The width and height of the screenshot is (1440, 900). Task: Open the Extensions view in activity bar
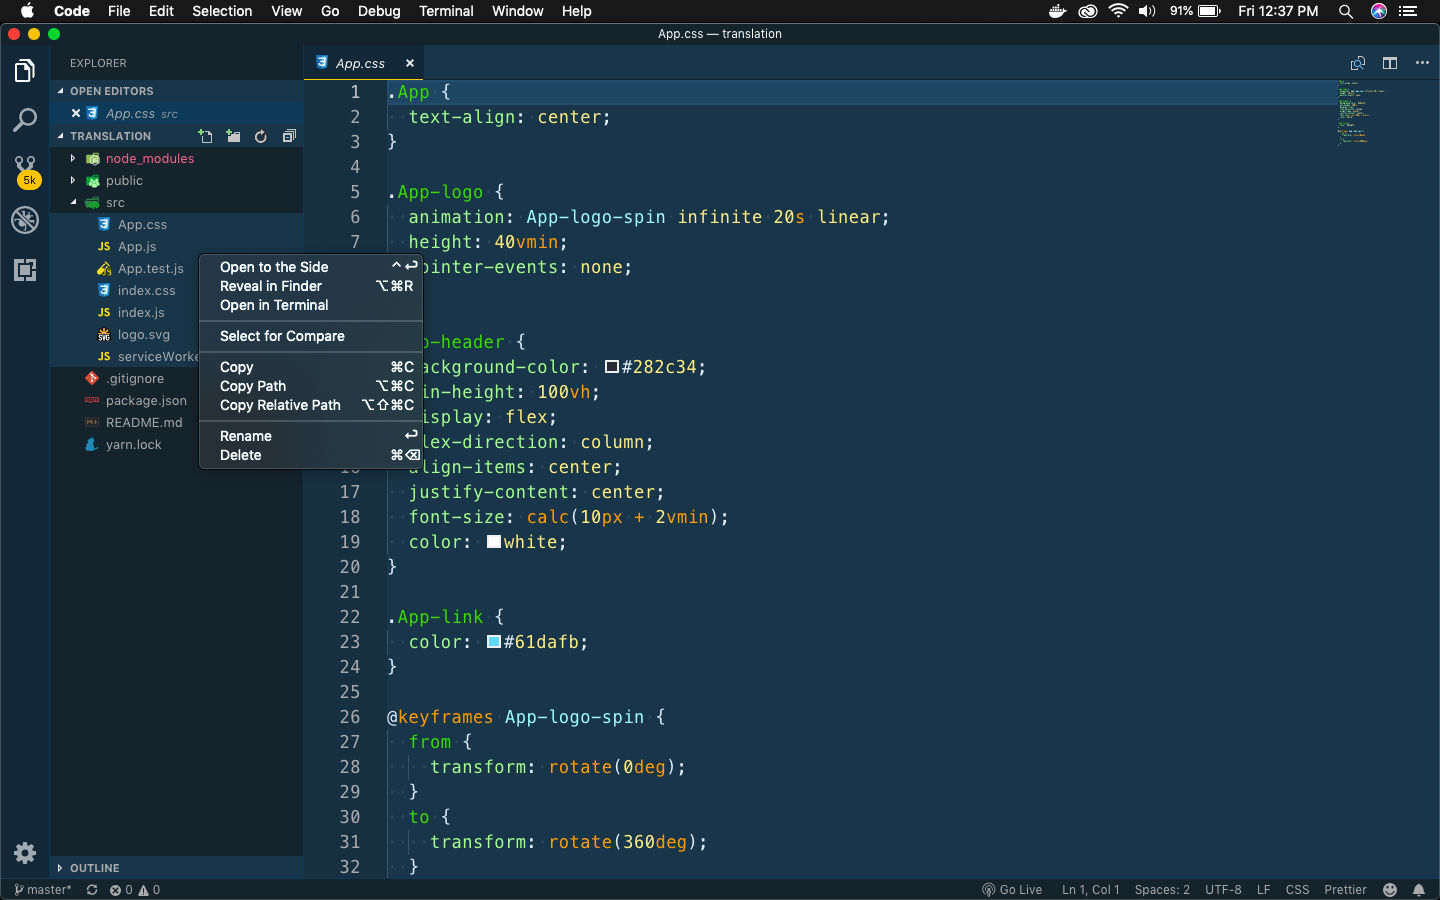pyautogui.click(x=25, y=270)
